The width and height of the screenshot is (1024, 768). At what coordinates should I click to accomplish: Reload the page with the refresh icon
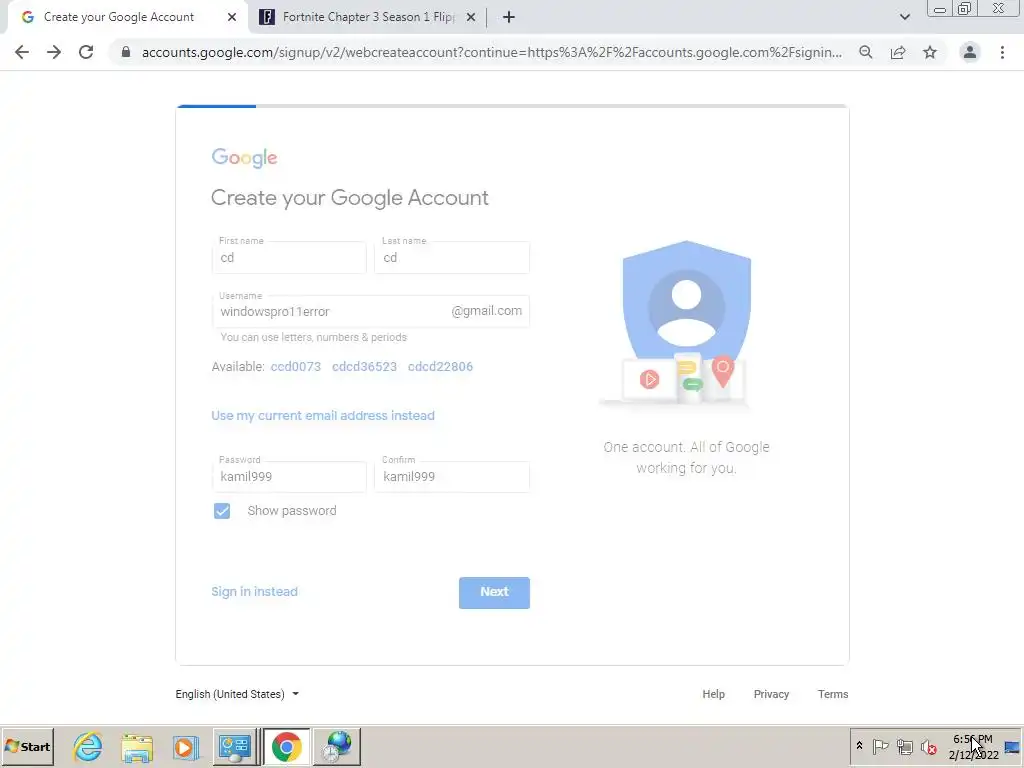click(x=86, y=52)
